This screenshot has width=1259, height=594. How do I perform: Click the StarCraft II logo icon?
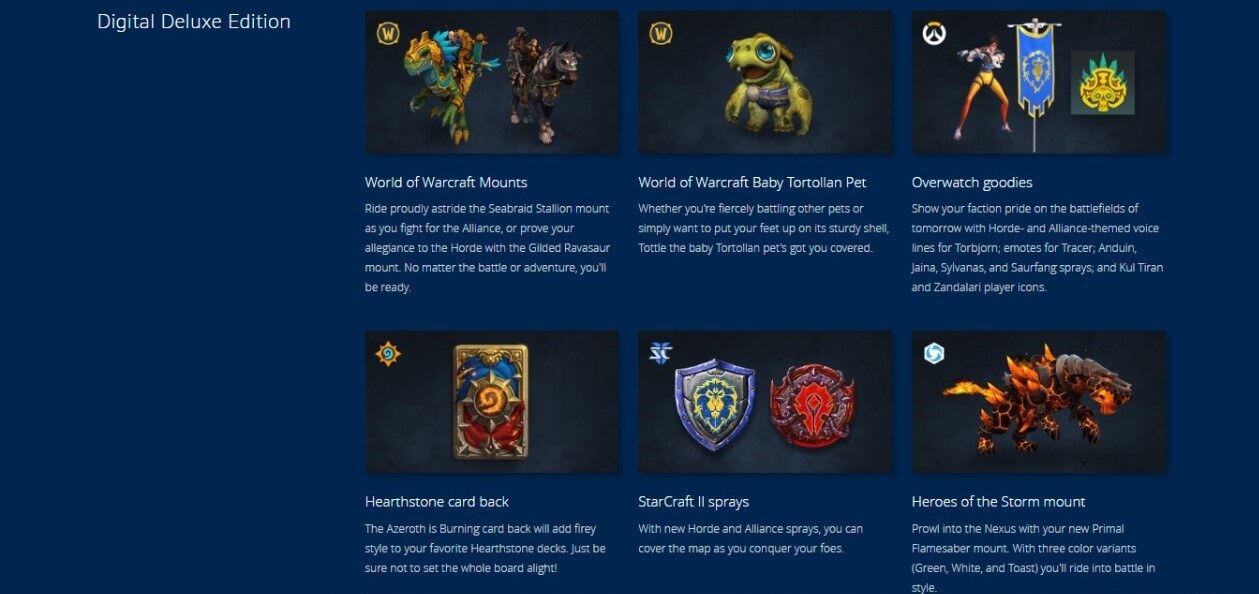pyautogui.click(x=660, y=354)
